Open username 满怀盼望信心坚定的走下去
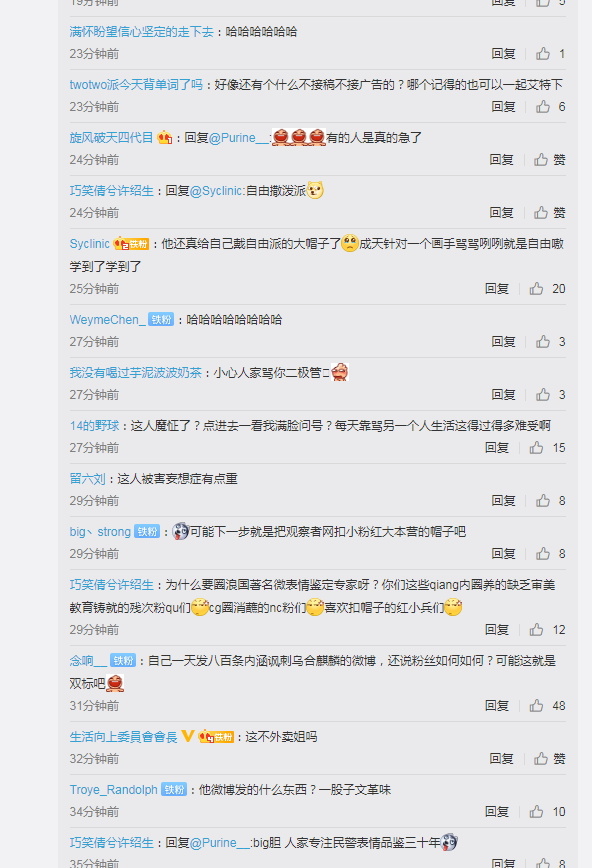The height and width of the screenshot is (868, 592). (142, 32)
